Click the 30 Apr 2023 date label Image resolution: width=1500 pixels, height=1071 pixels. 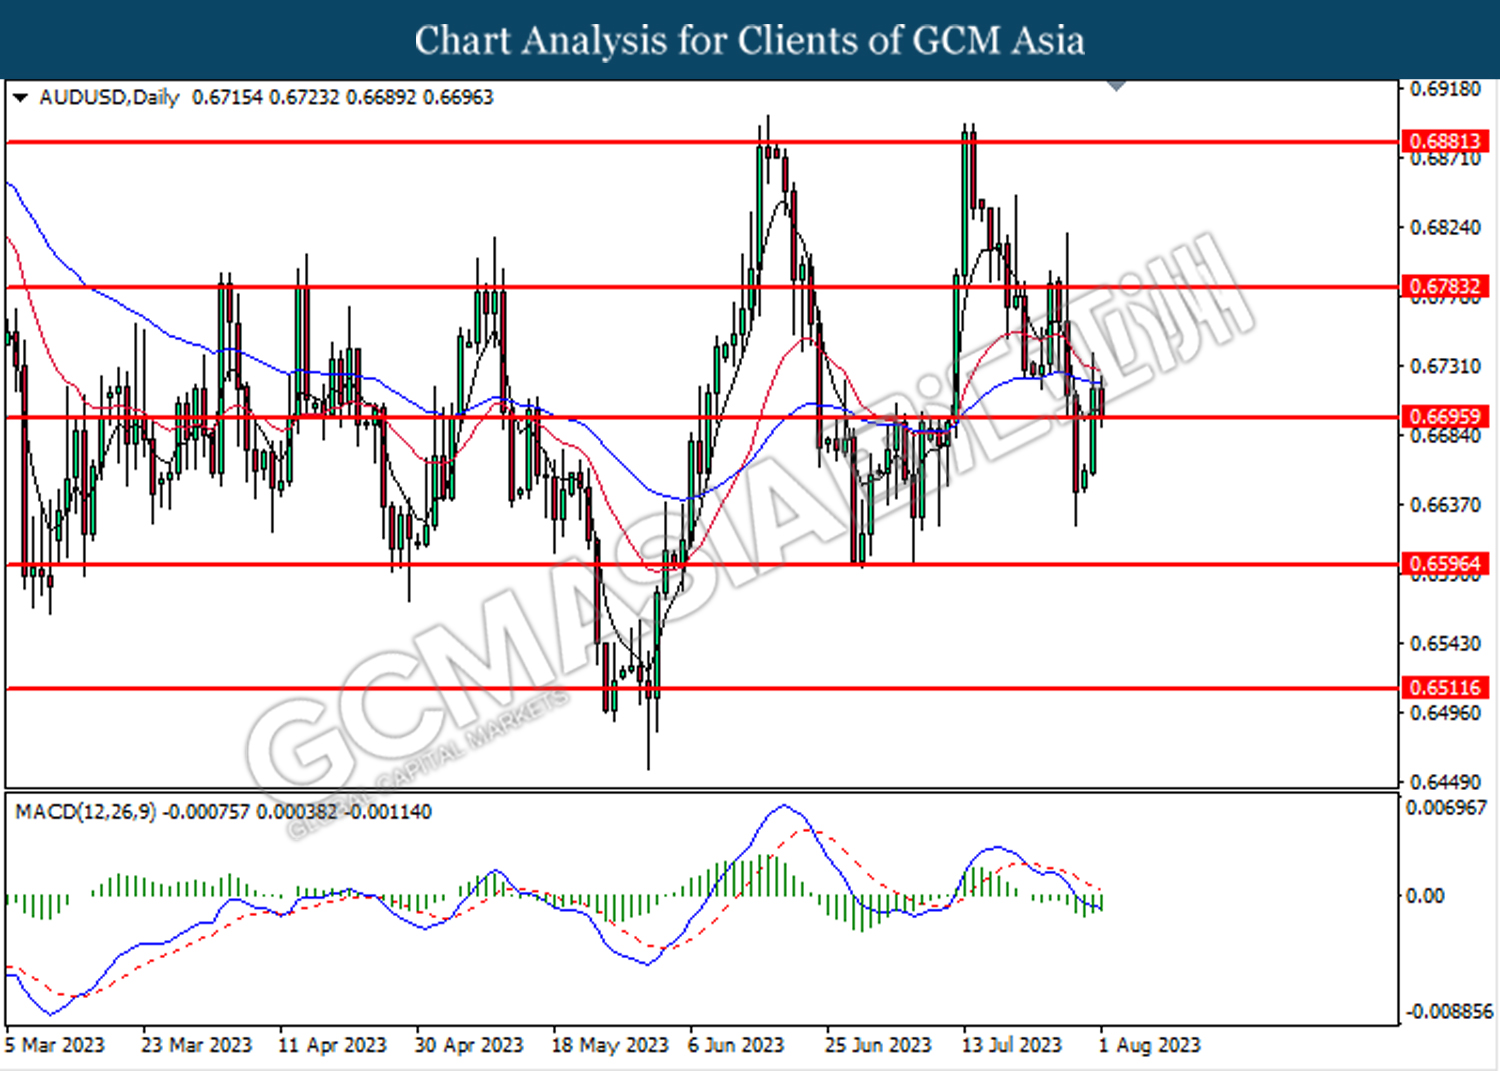tap(469, 1045)
